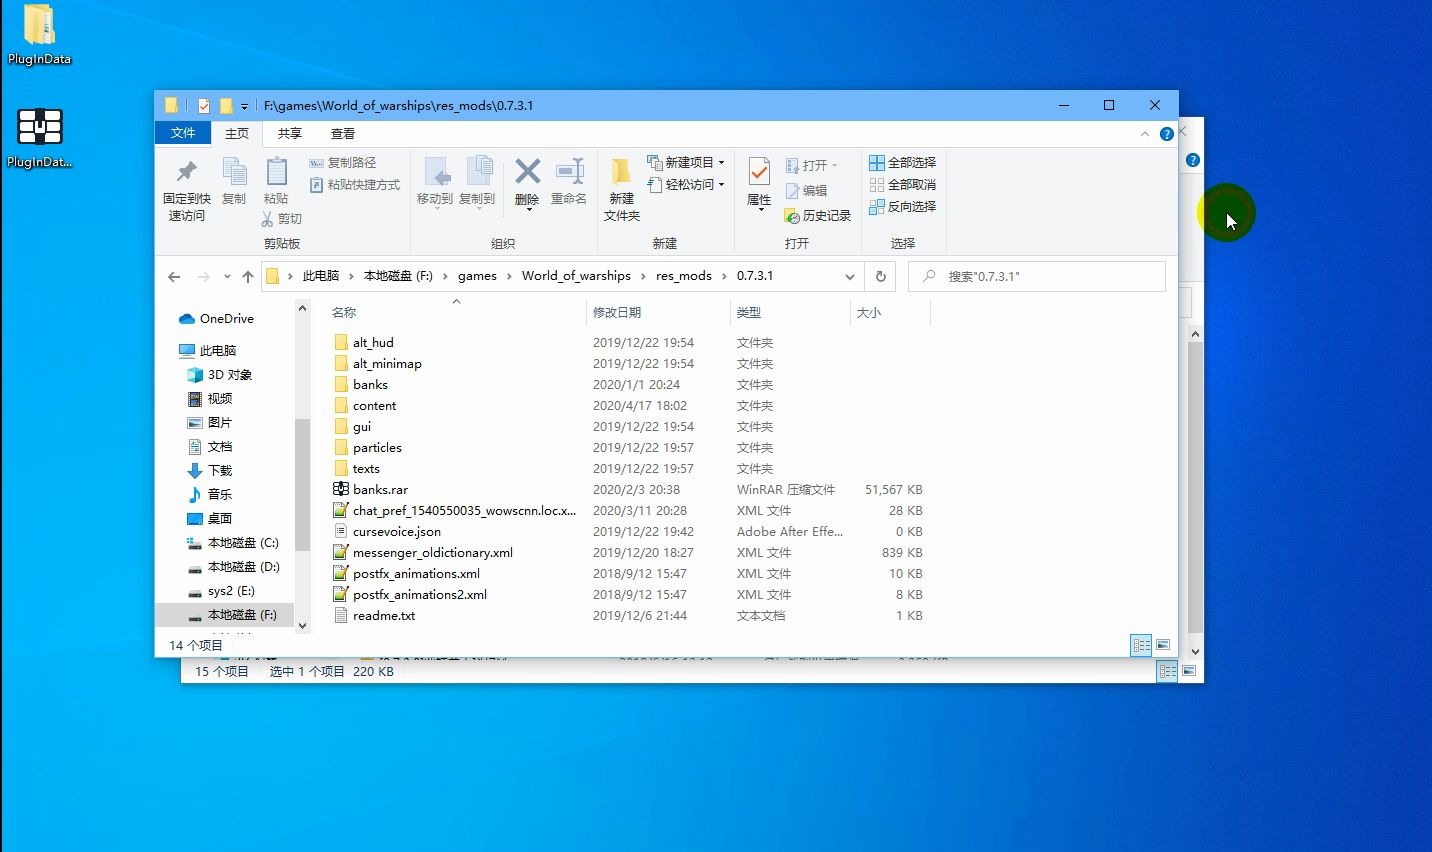Select the readme.txt file
Image resolution: width=1432 pixels, height=852 pixels.
tap(383, 616)
